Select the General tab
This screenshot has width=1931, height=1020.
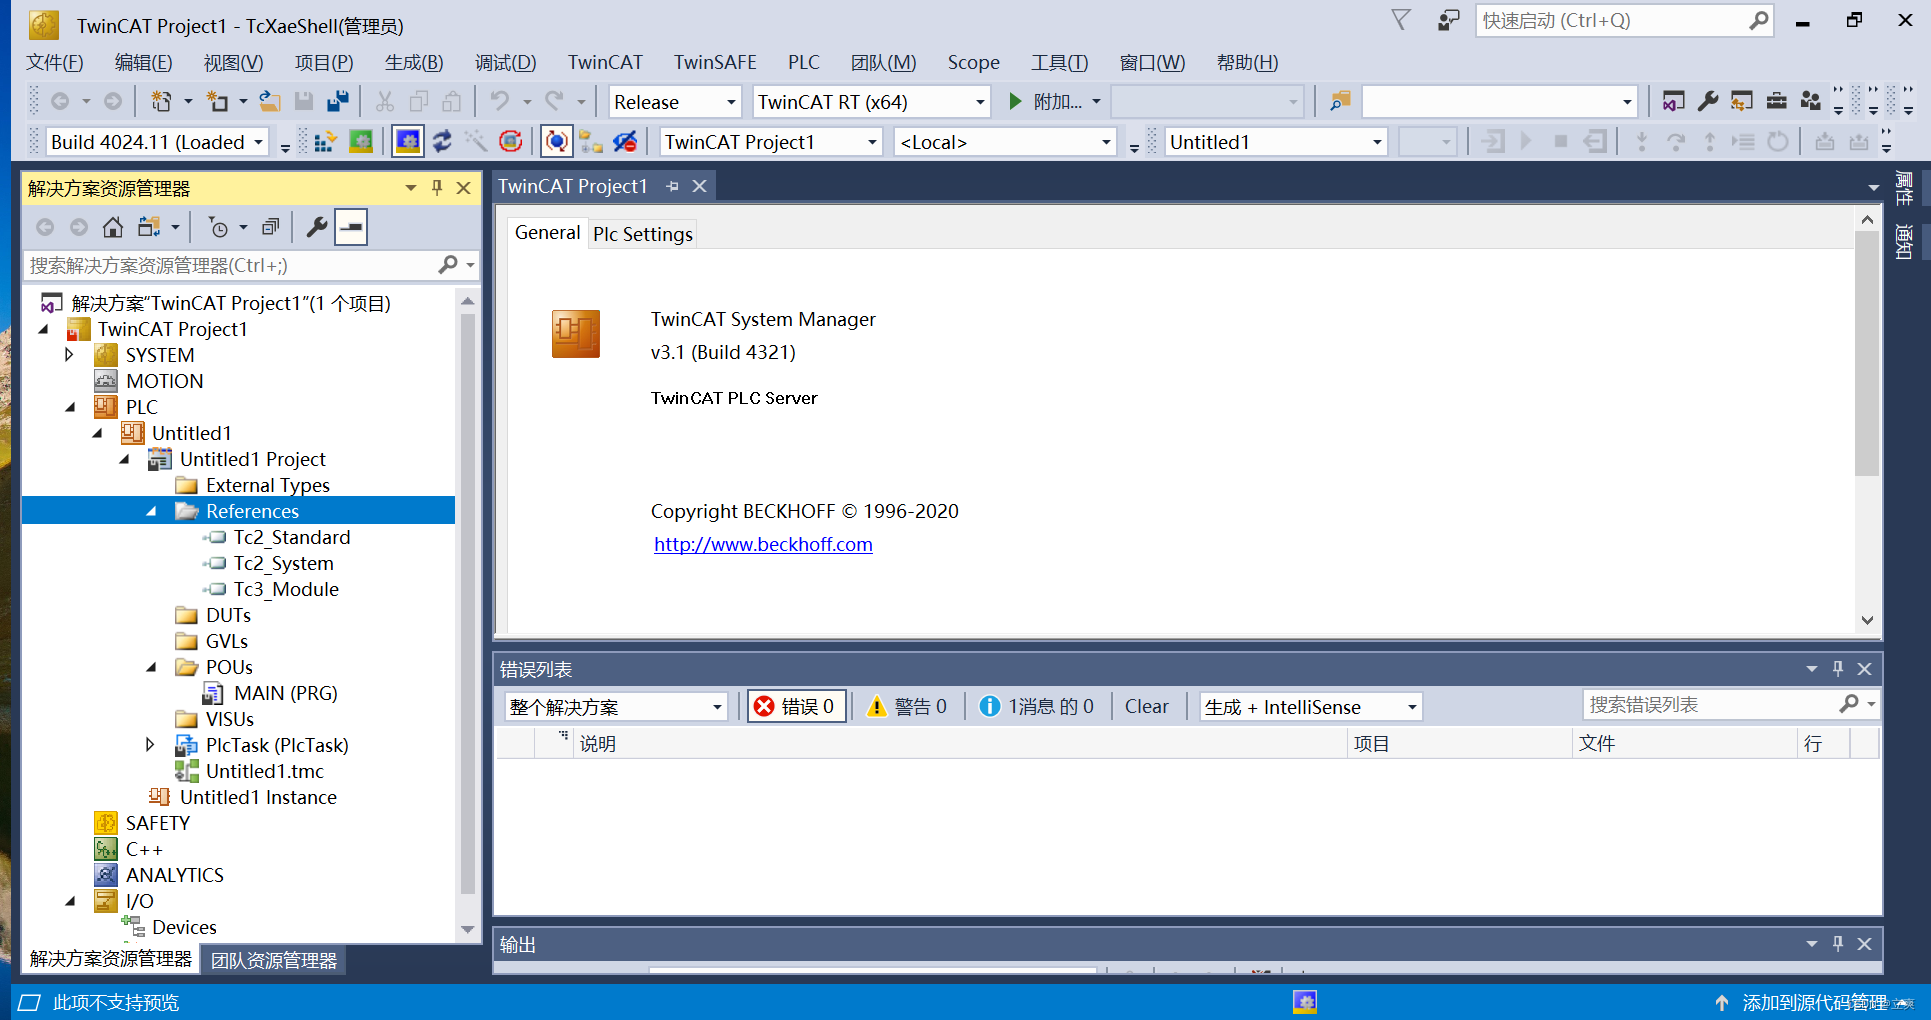547,233
